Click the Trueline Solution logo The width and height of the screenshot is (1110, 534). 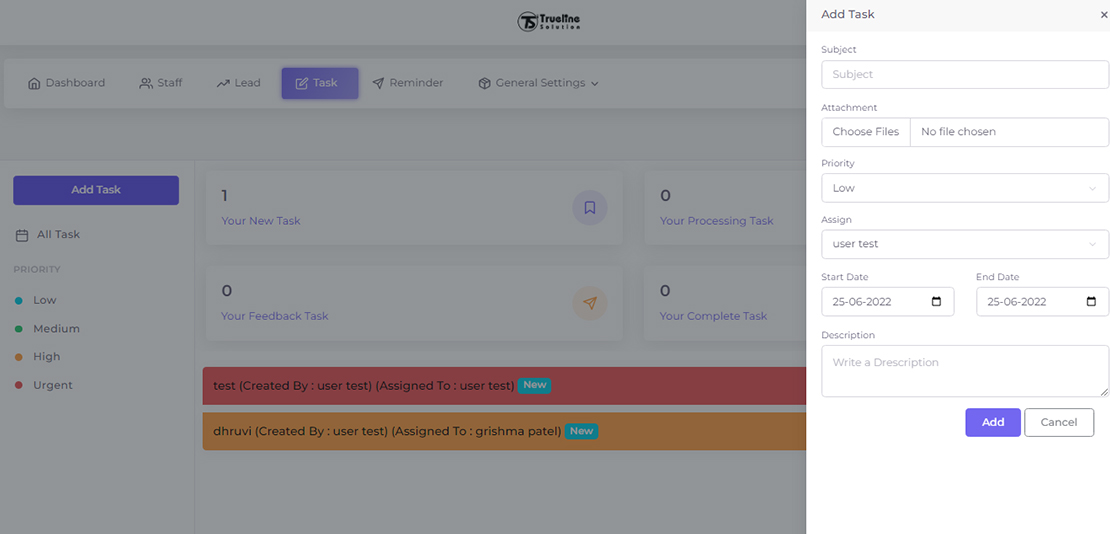[549, 21]
